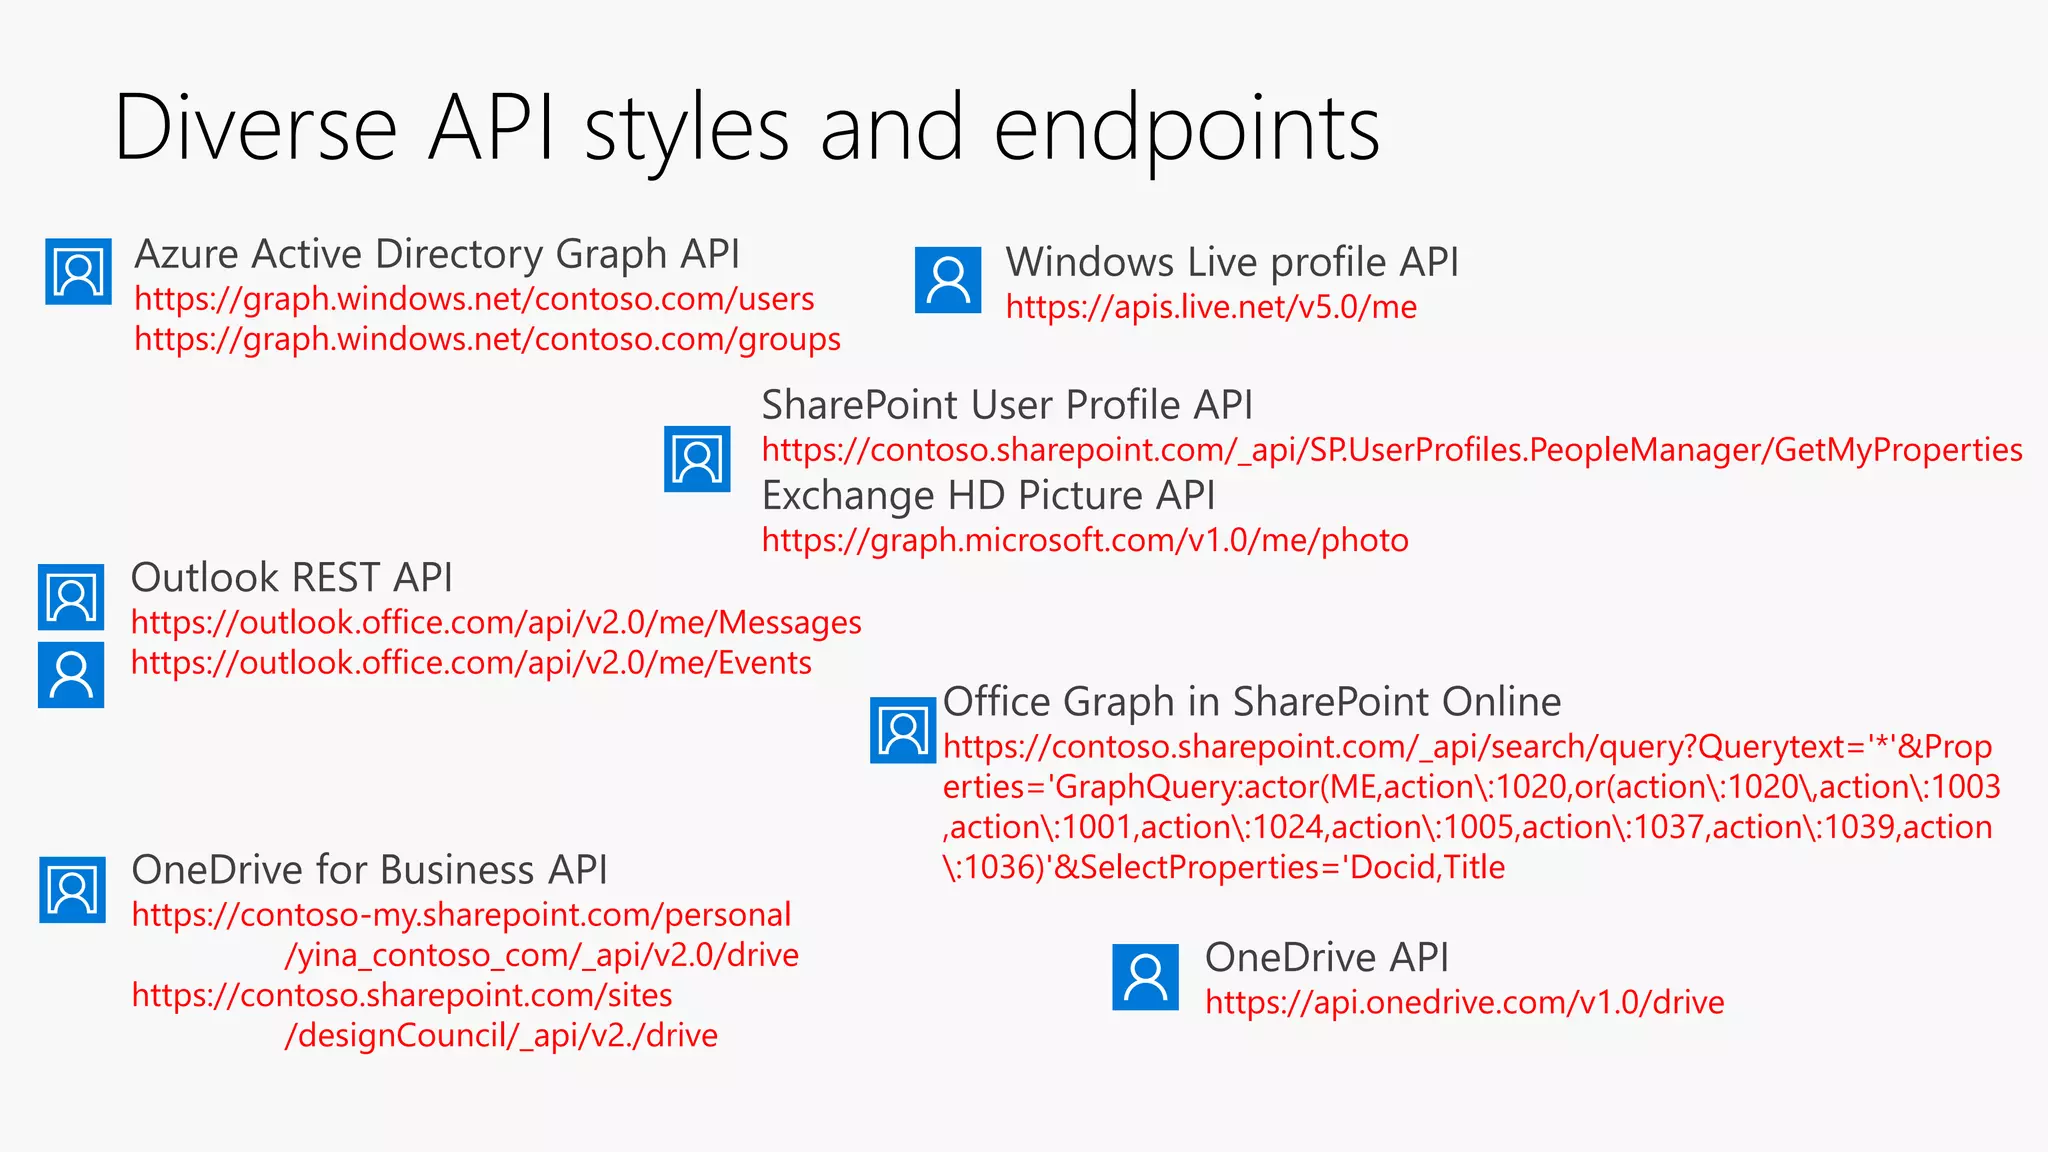Image resolution: width=2048 pixels, height=1152 pixels.
Task: Select the 'OneDrive API' heading
Action: [1327, 958]
